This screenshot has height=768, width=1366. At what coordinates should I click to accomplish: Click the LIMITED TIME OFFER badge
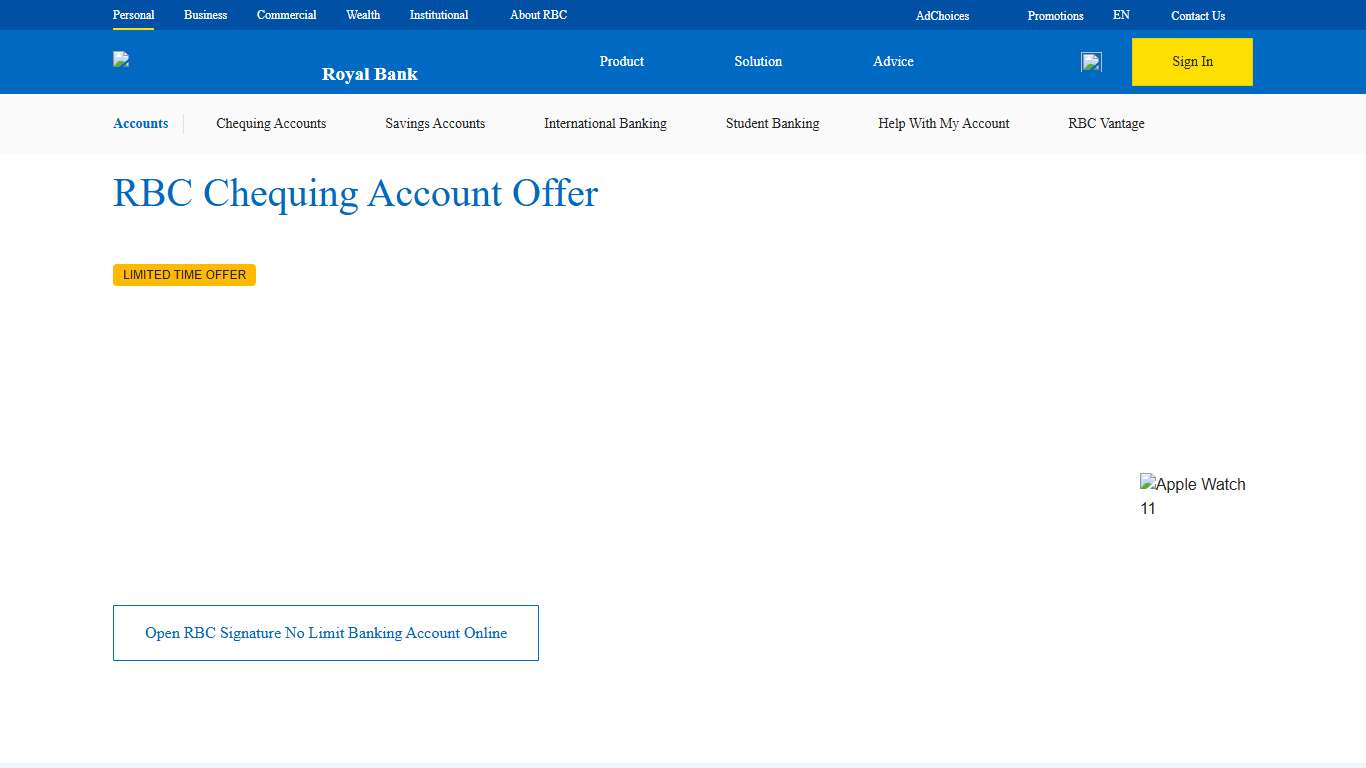click(x=184, y=274)
